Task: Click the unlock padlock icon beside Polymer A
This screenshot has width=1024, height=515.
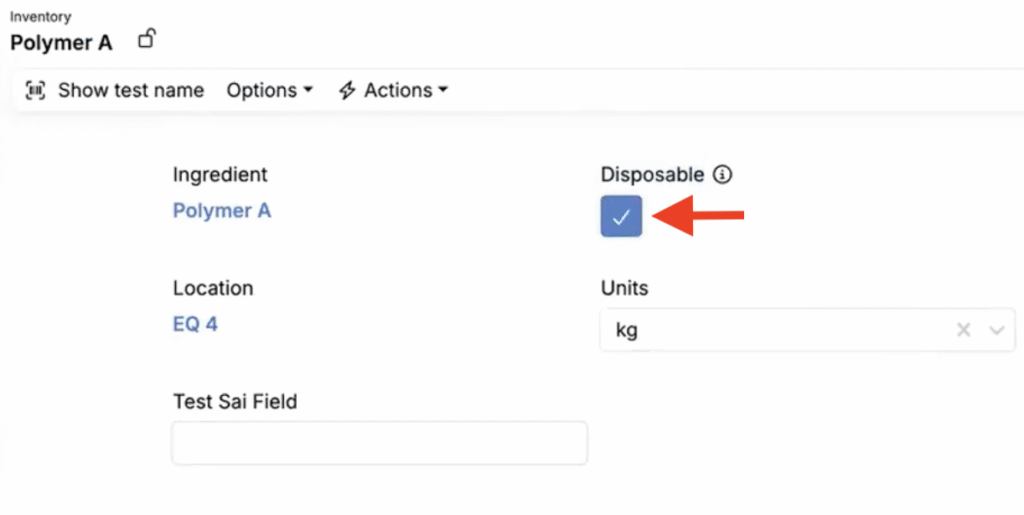Action: point(146,39)
